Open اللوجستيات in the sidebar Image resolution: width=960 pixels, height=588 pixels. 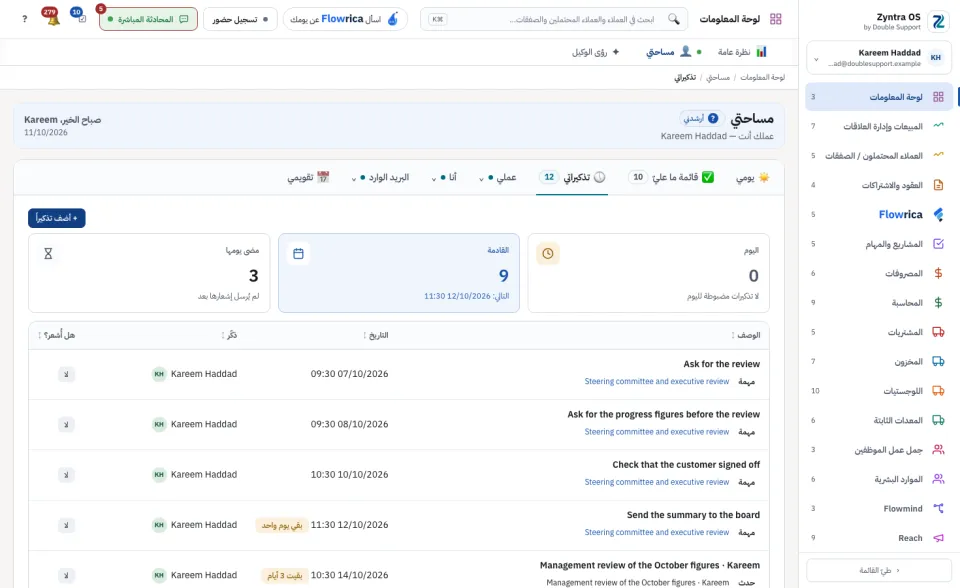click(879, 391)
